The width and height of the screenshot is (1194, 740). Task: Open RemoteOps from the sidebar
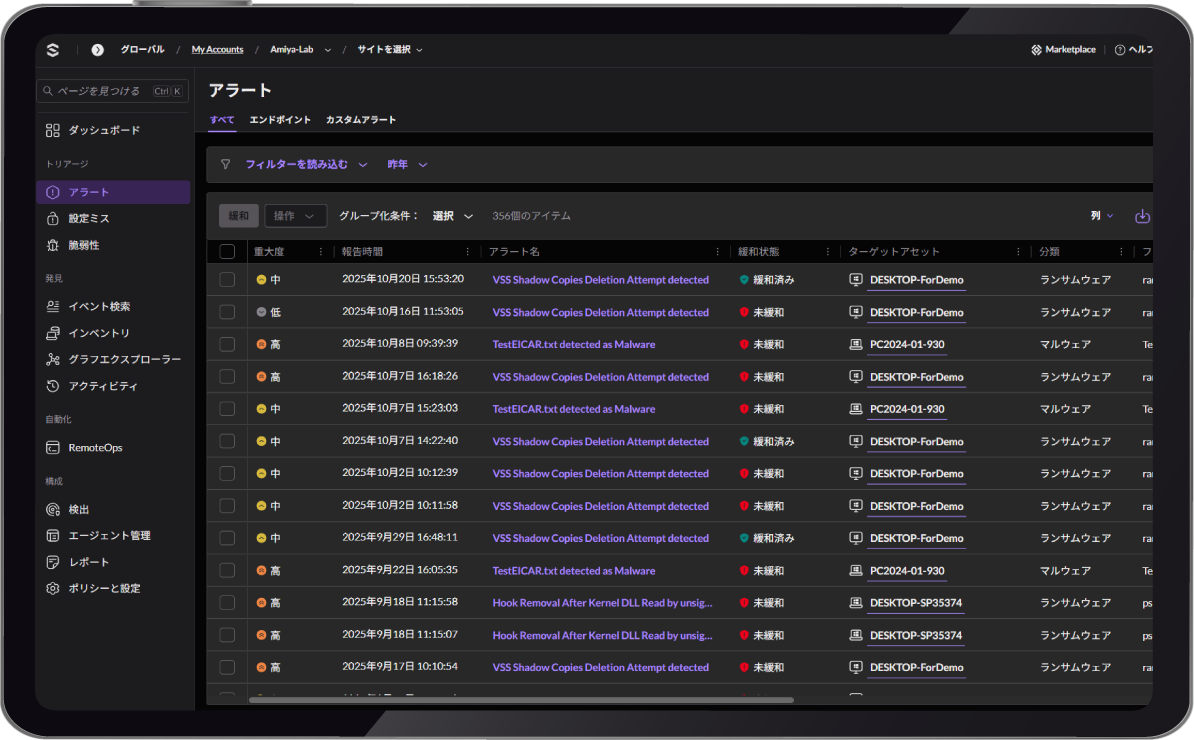click(95, 448)
